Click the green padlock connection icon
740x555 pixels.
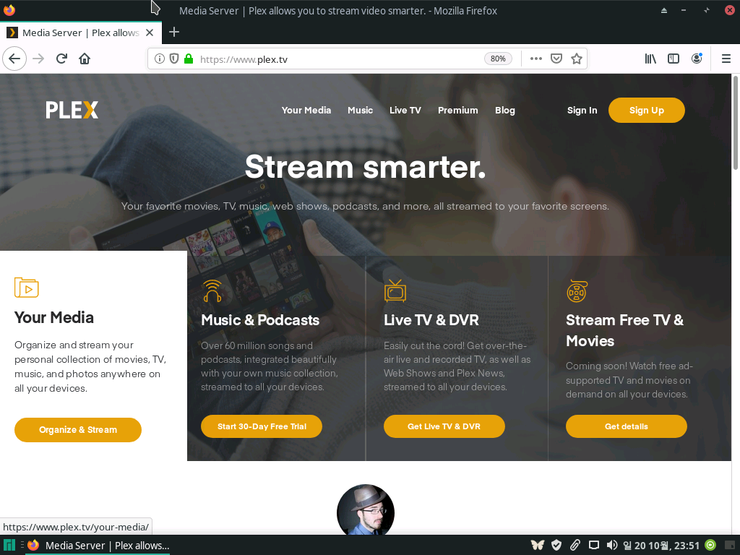188,59
